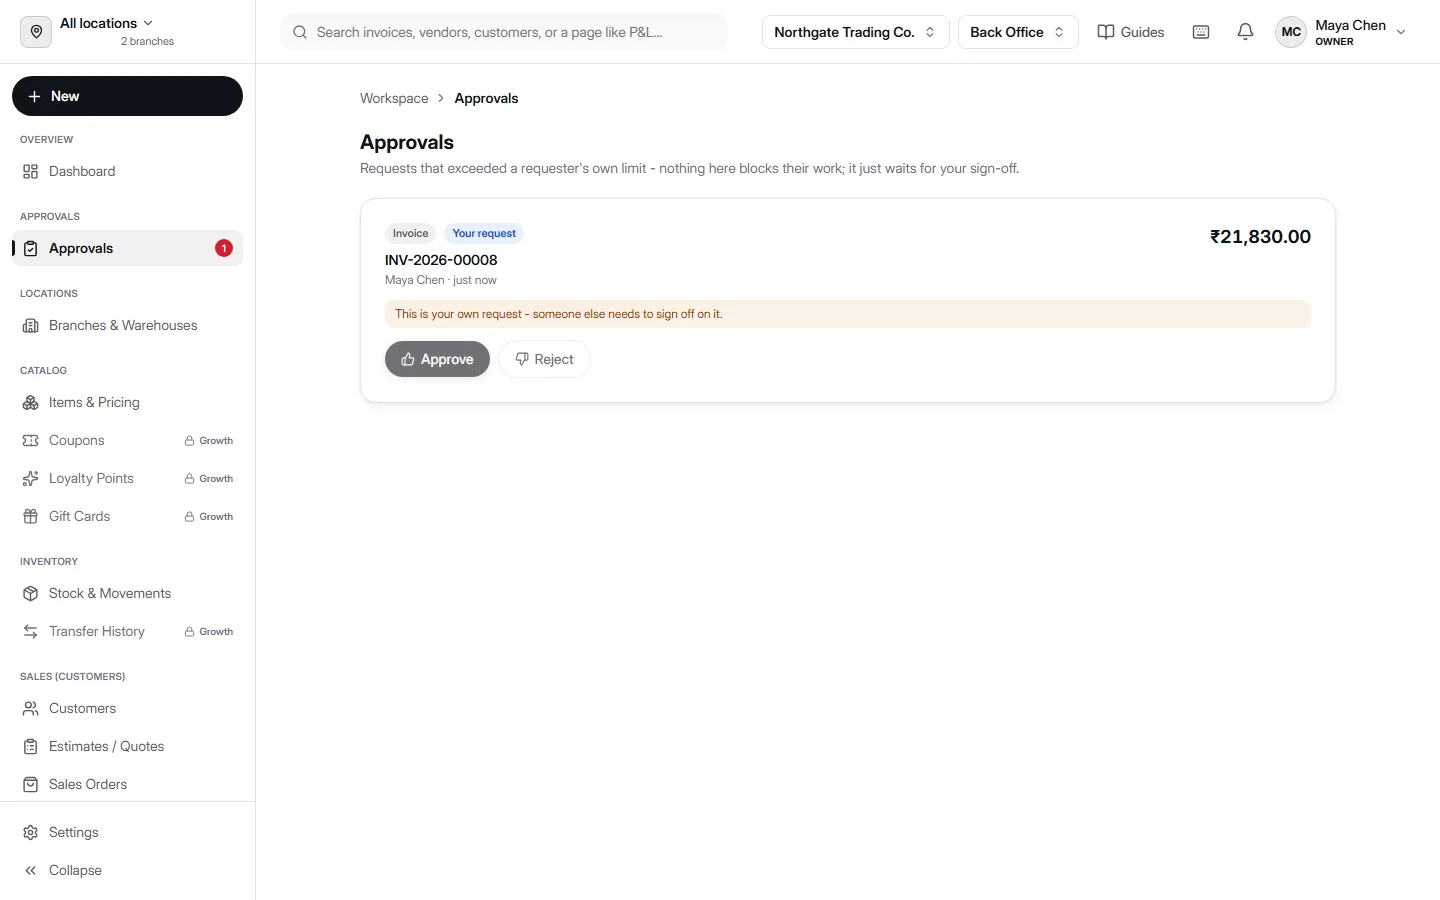Click the Items & Pricing cubes icon

(31, 402)
